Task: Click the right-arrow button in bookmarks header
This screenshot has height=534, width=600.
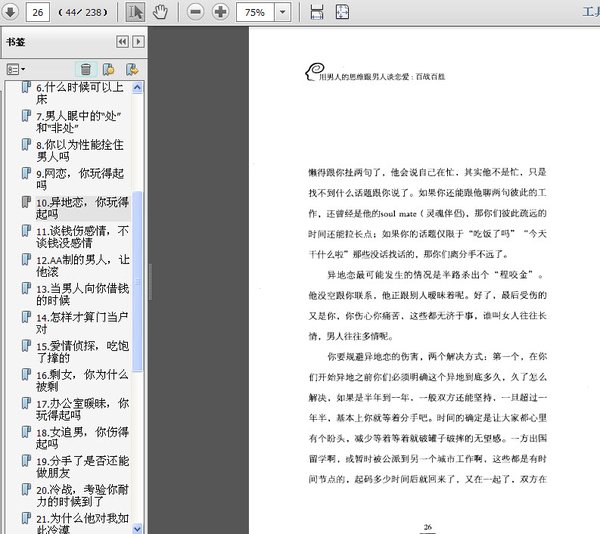Action: (x=138, y=41)
